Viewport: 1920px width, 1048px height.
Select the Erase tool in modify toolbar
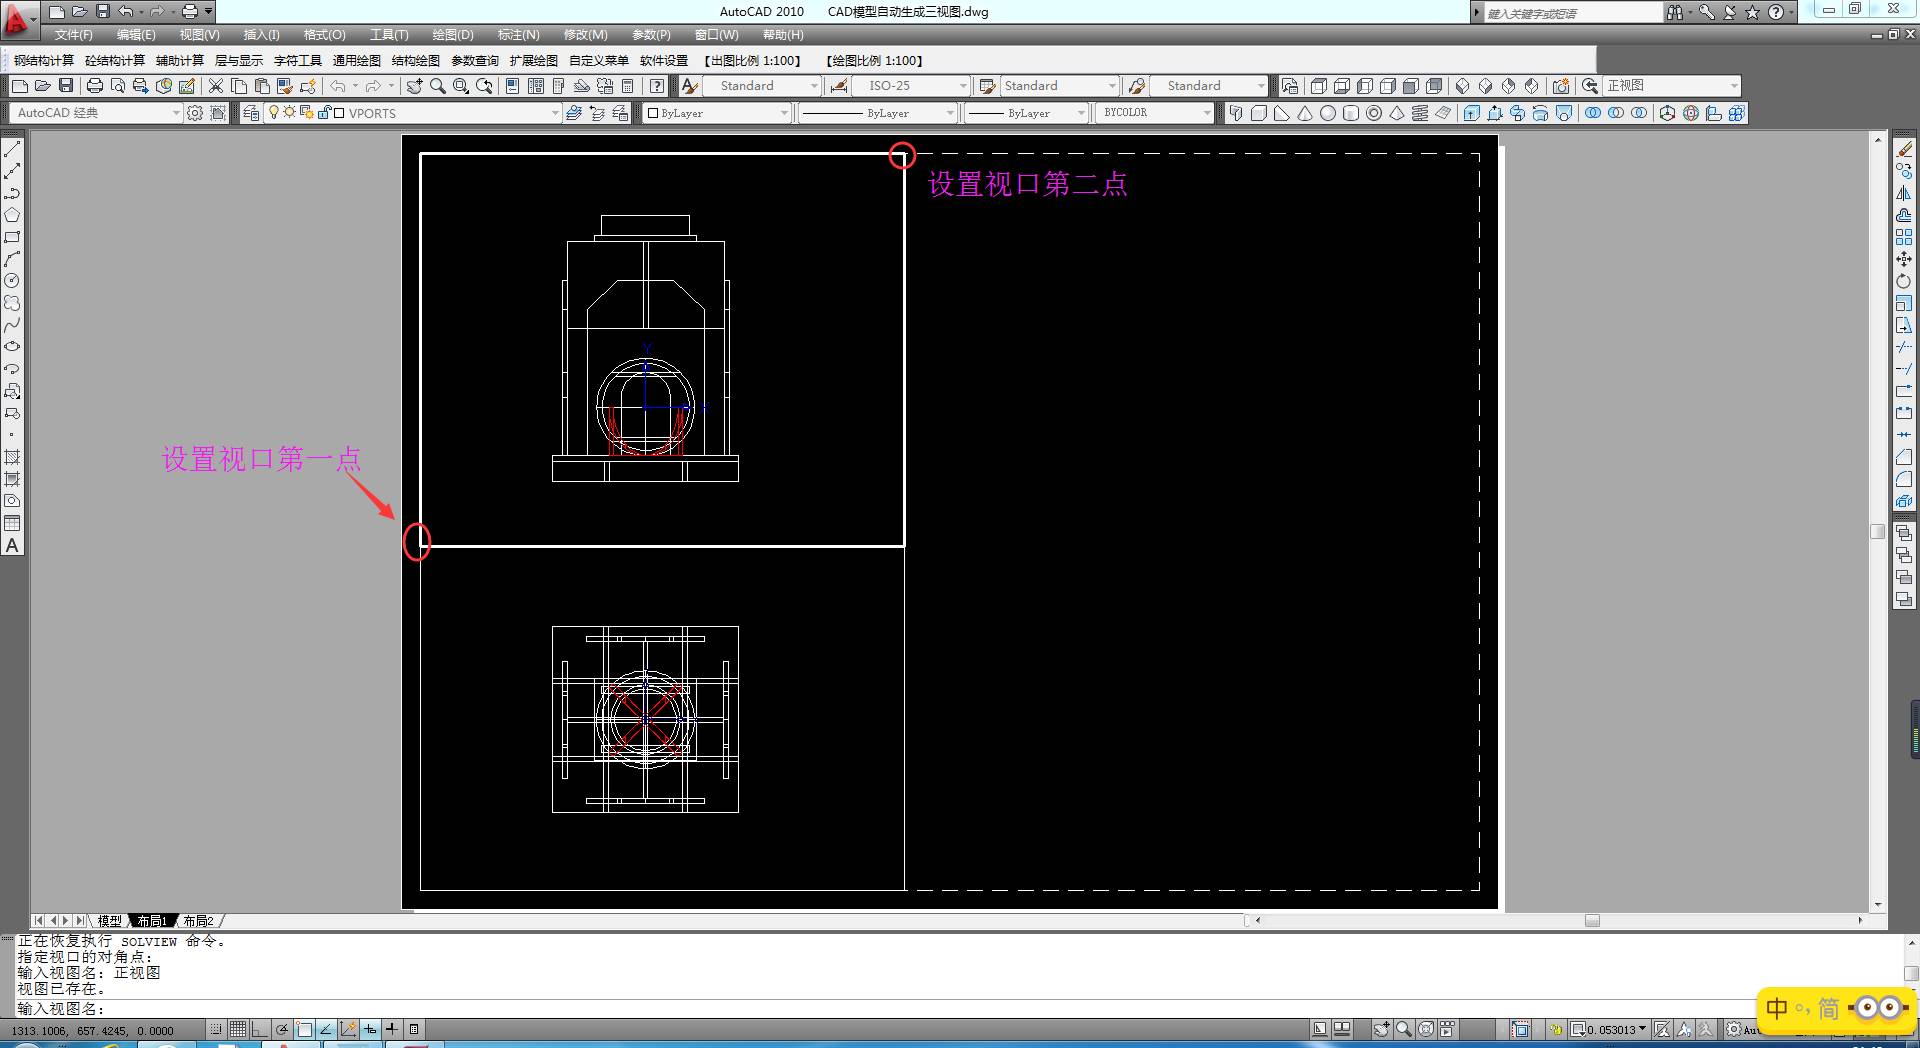[x=1904, y=149]
